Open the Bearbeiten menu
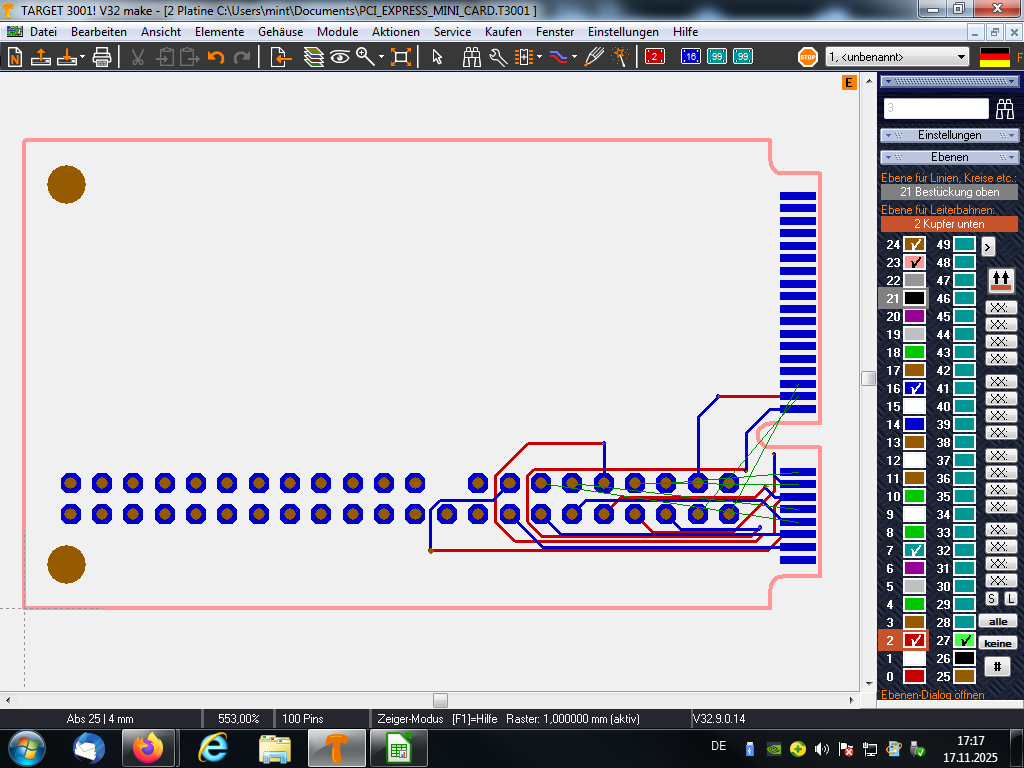This screenshot has height=768, width=1024. coord(99,32)
